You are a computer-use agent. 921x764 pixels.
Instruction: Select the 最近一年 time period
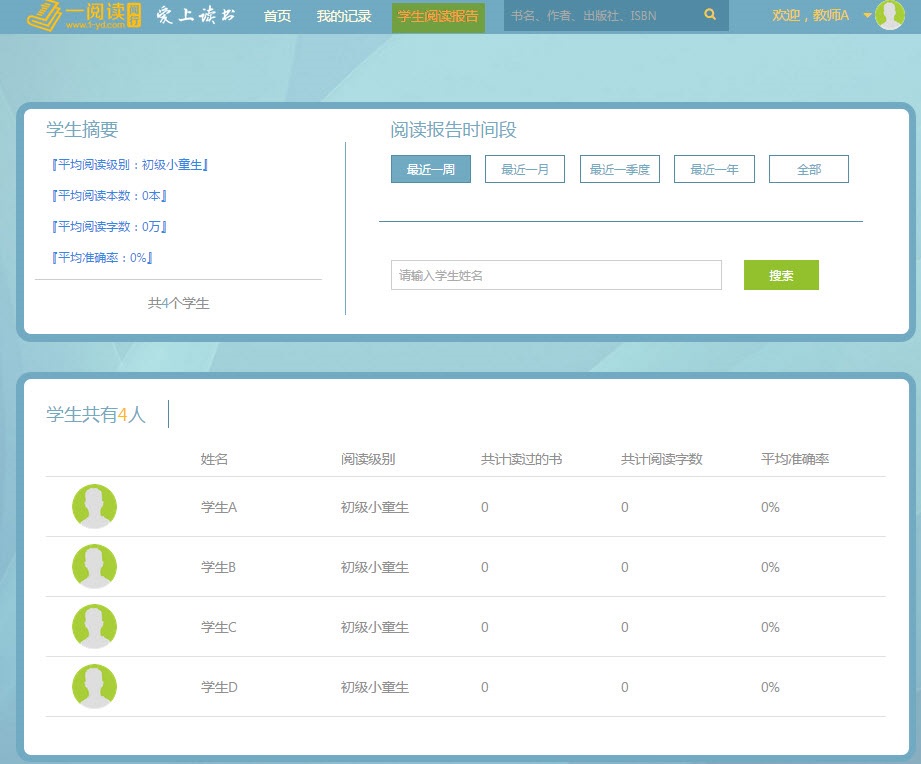[714, 170]
